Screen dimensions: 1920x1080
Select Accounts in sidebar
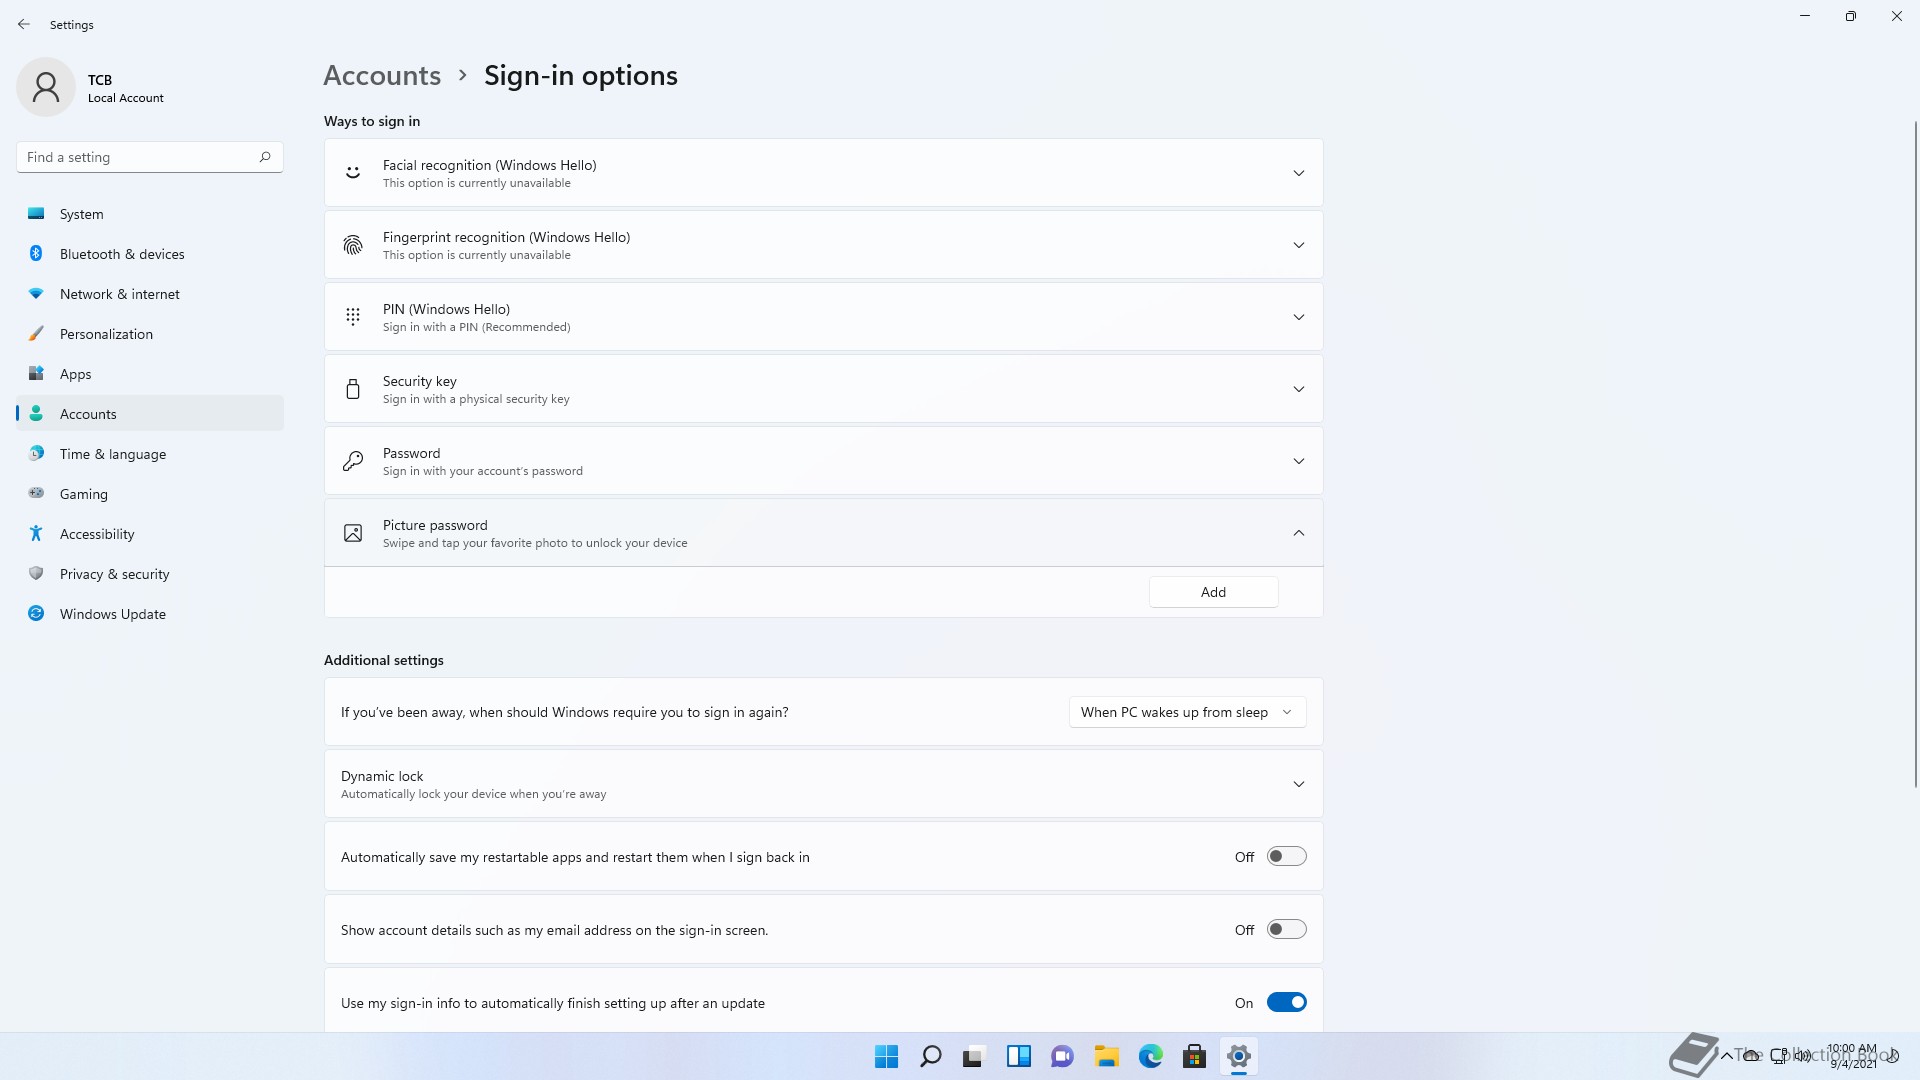[150, 414]
